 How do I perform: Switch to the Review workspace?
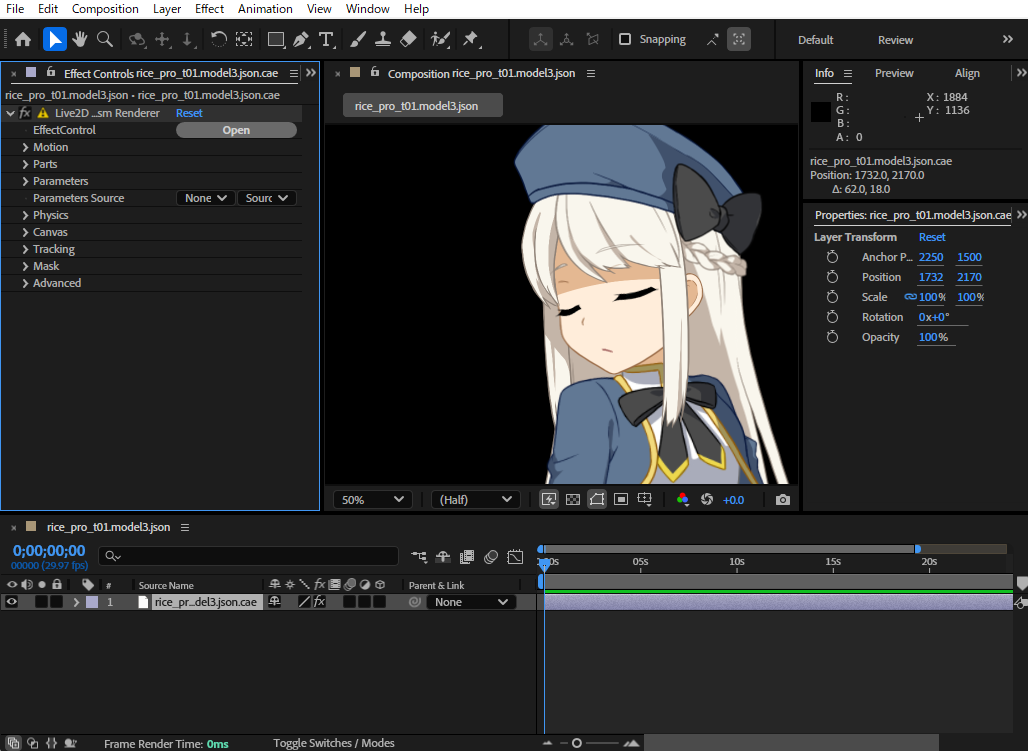pyautogui.click(x=895, y=40)
